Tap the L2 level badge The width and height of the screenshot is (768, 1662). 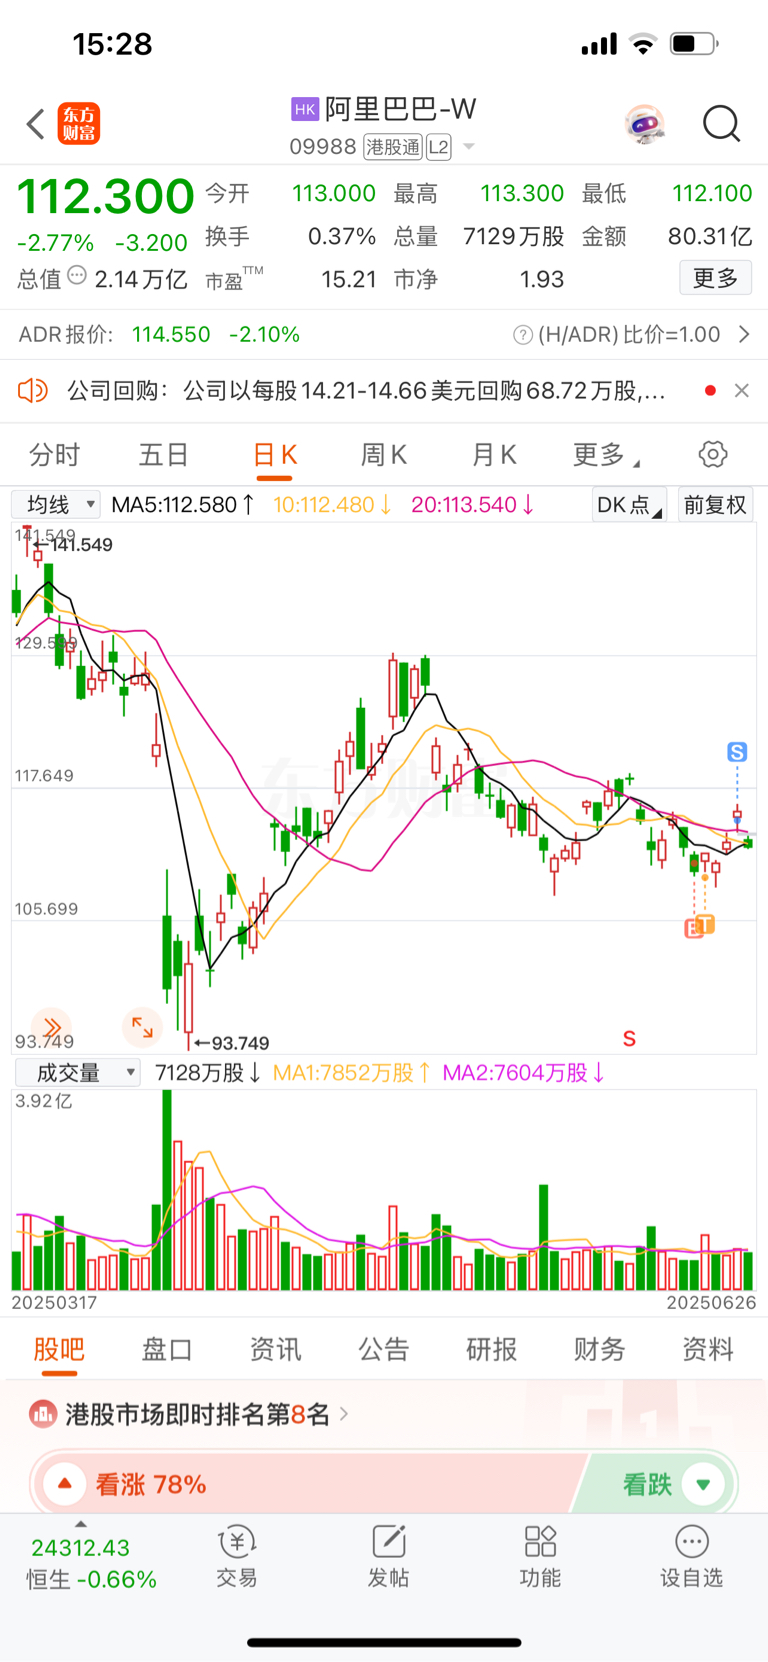coord(438,147)
